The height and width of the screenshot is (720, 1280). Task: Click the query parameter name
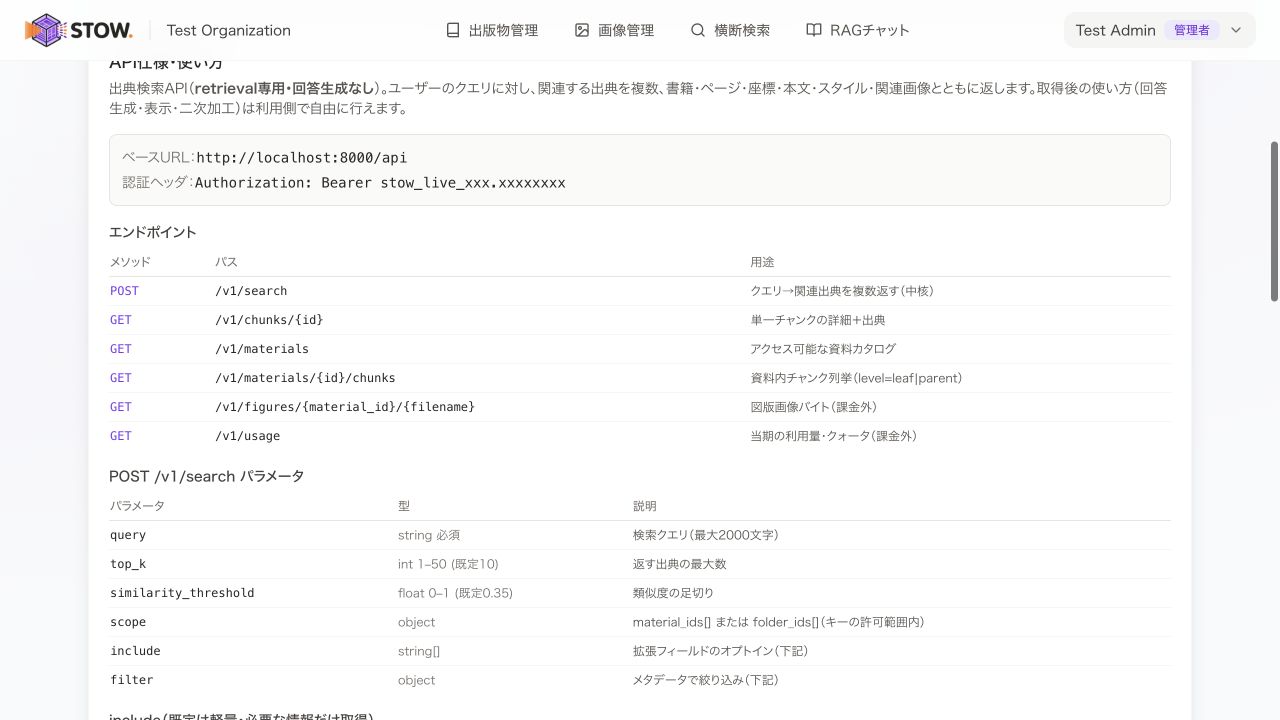click(128, 535)
